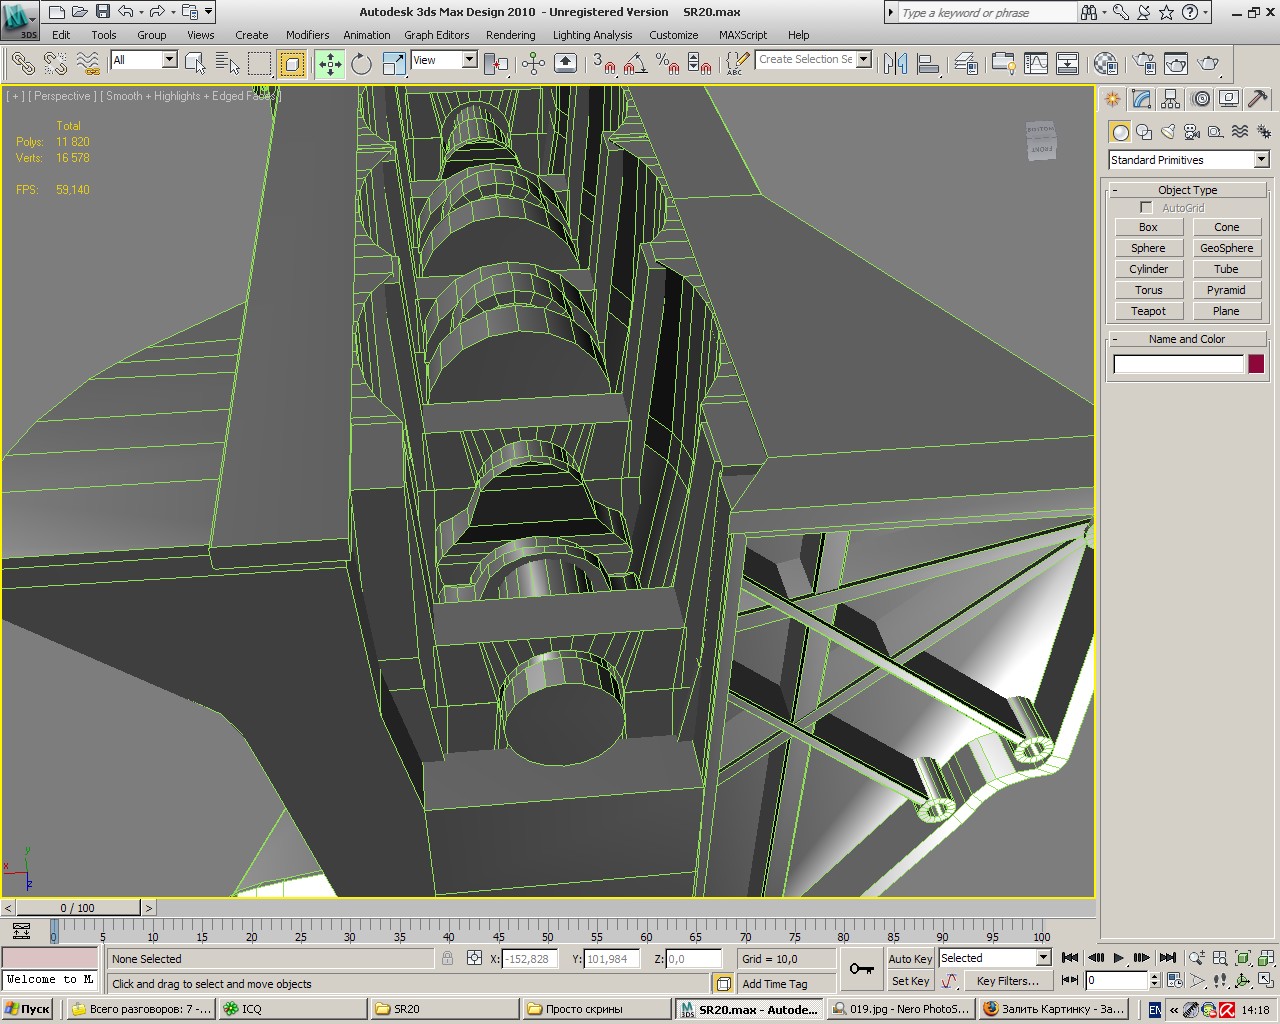Click the object color swatch
This screenshot has height=1024, width=1280.
[x=1256, y=364]
